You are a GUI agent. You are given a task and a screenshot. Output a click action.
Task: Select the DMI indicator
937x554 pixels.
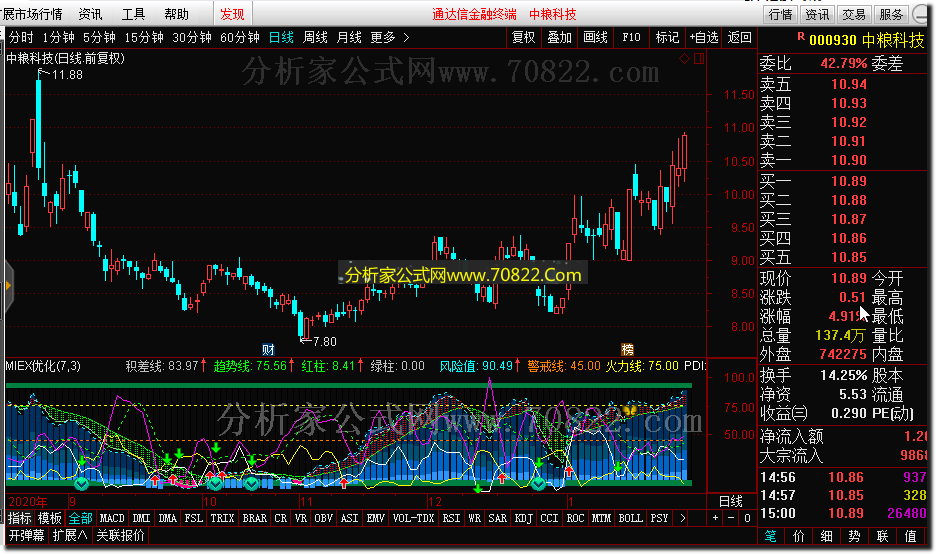(x=141, y=518)
